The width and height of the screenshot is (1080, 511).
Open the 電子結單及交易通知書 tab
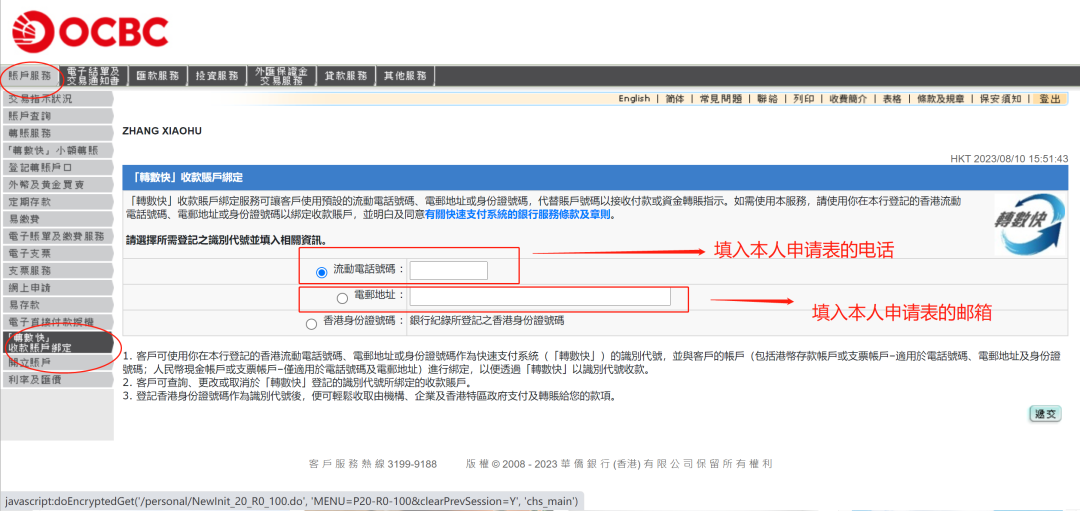94,76
